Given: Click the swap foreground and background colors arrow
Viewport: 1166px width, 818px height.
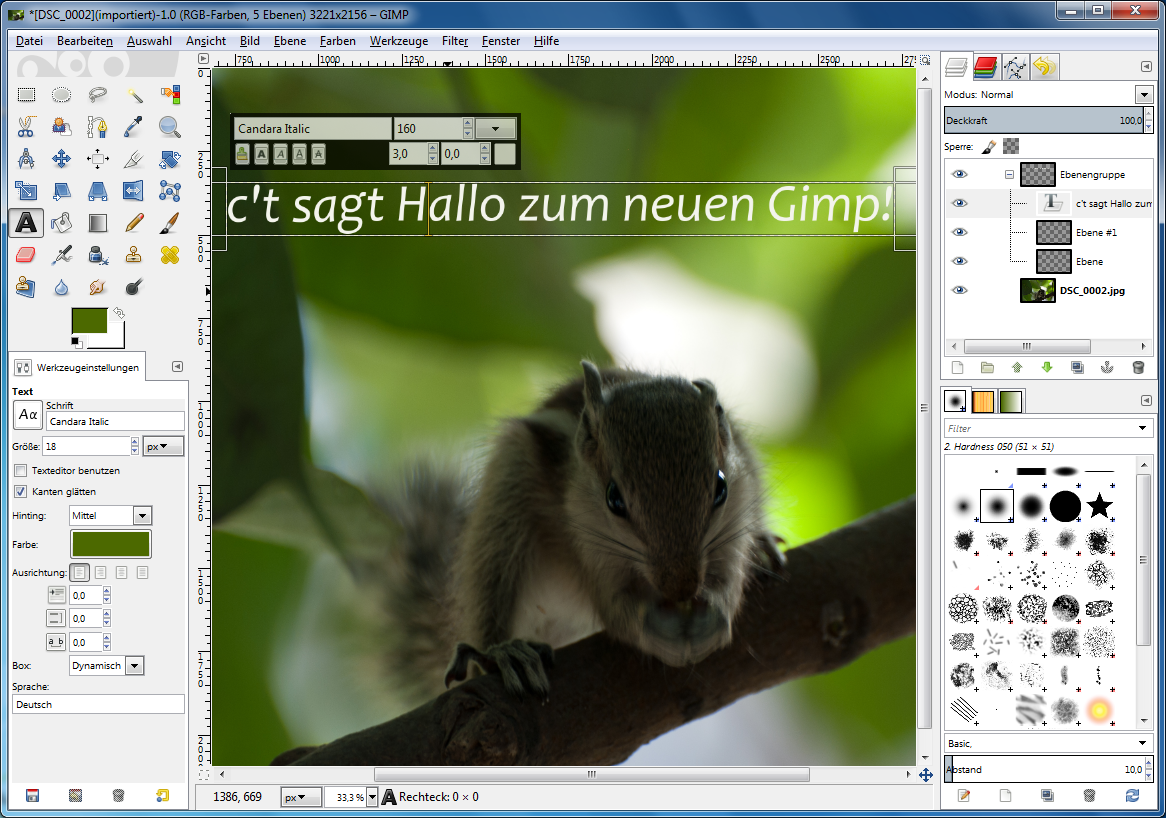Looking at the screenshot, I should (x=118, y=313).
